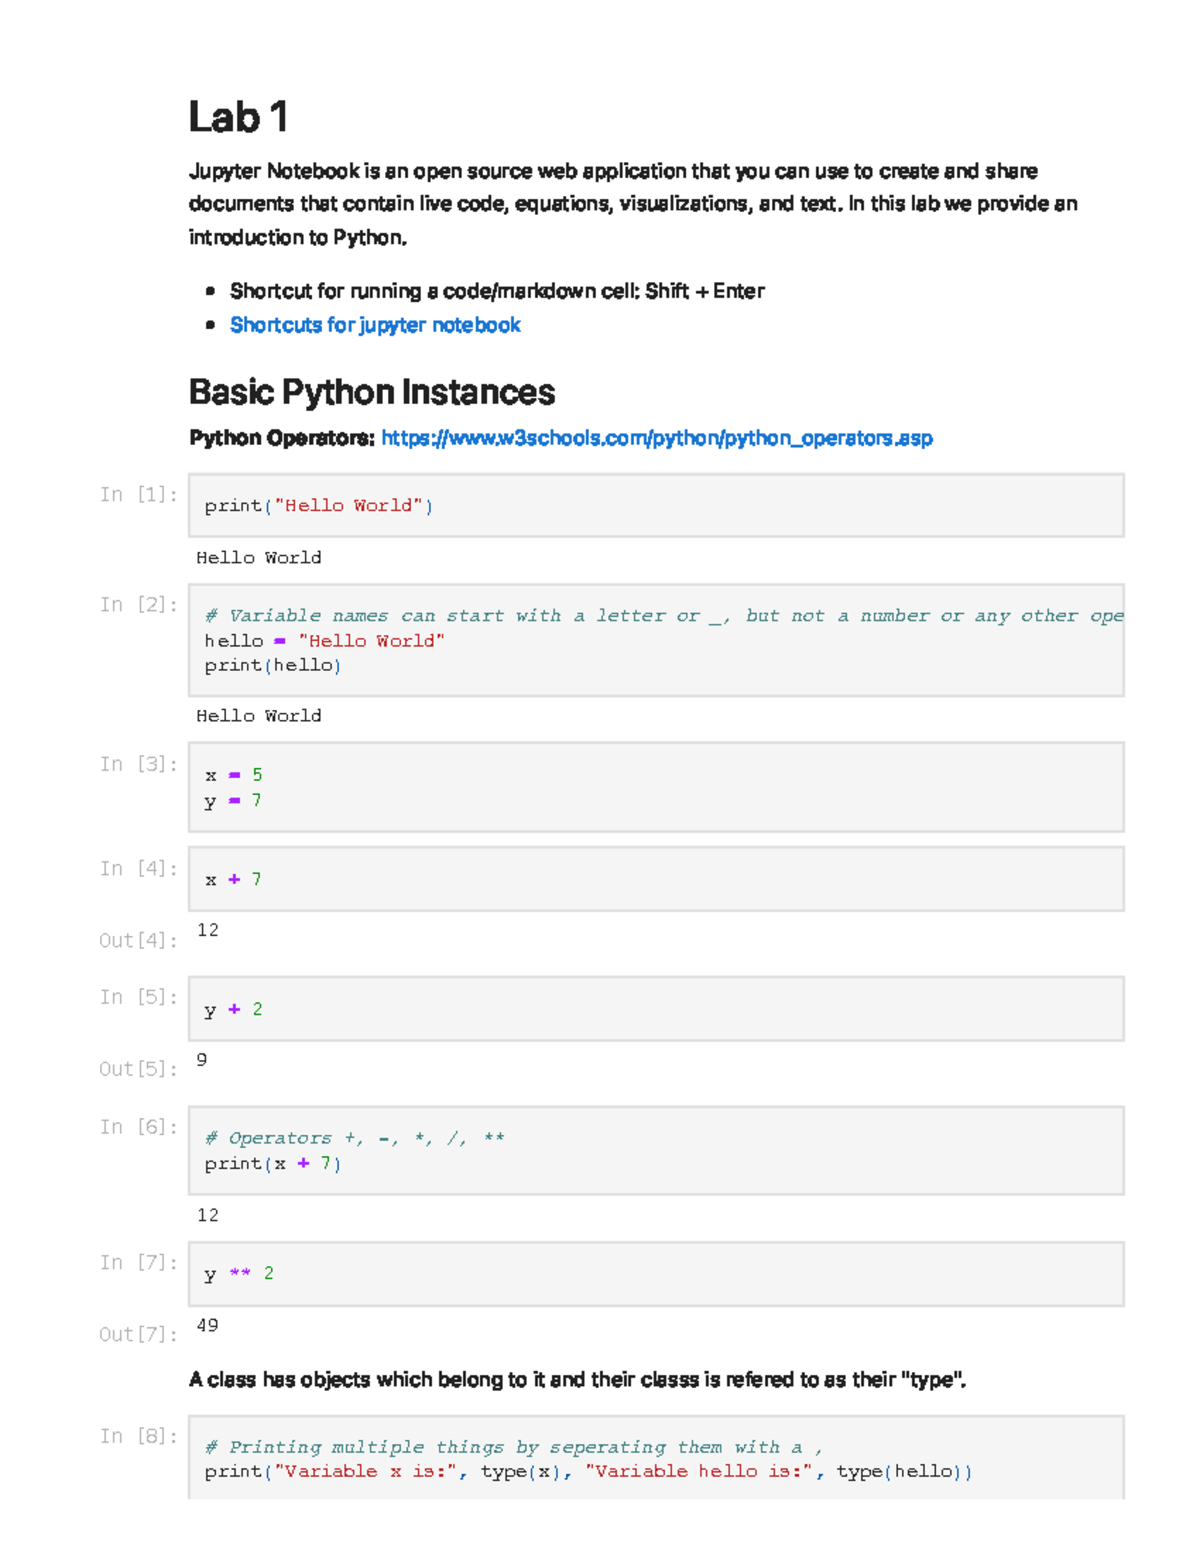
Task: Click the y ** 2 code cell
Action: 655,1274
